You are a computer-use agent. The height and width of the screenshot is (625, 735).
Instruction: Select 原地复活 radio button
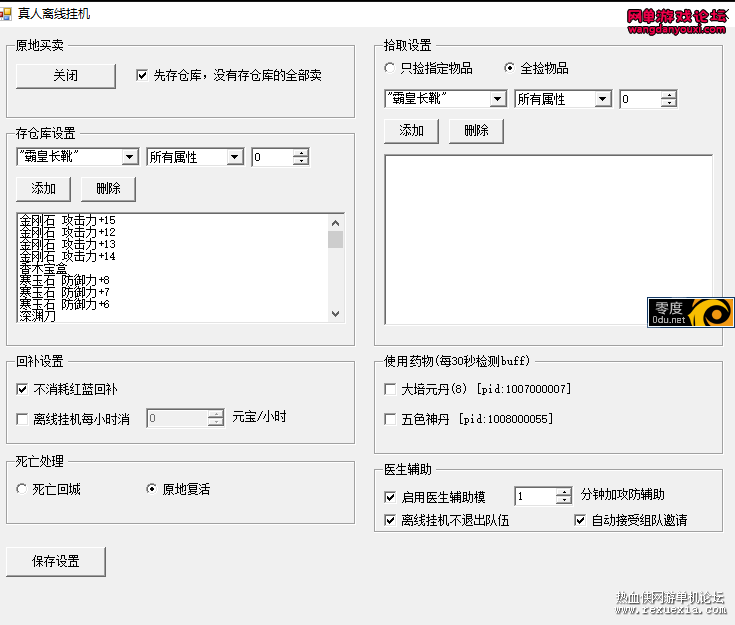(x=151, y=489)
